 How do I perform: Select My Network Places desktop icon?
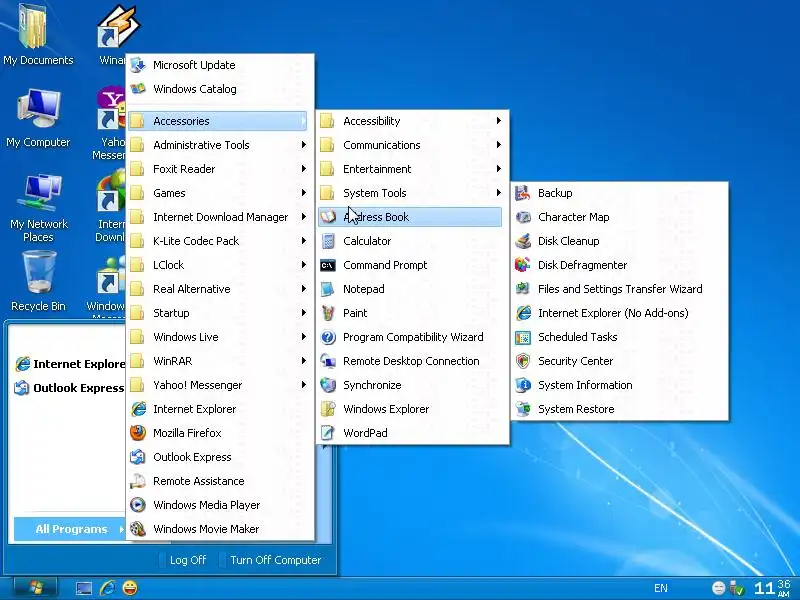(38, 207)
